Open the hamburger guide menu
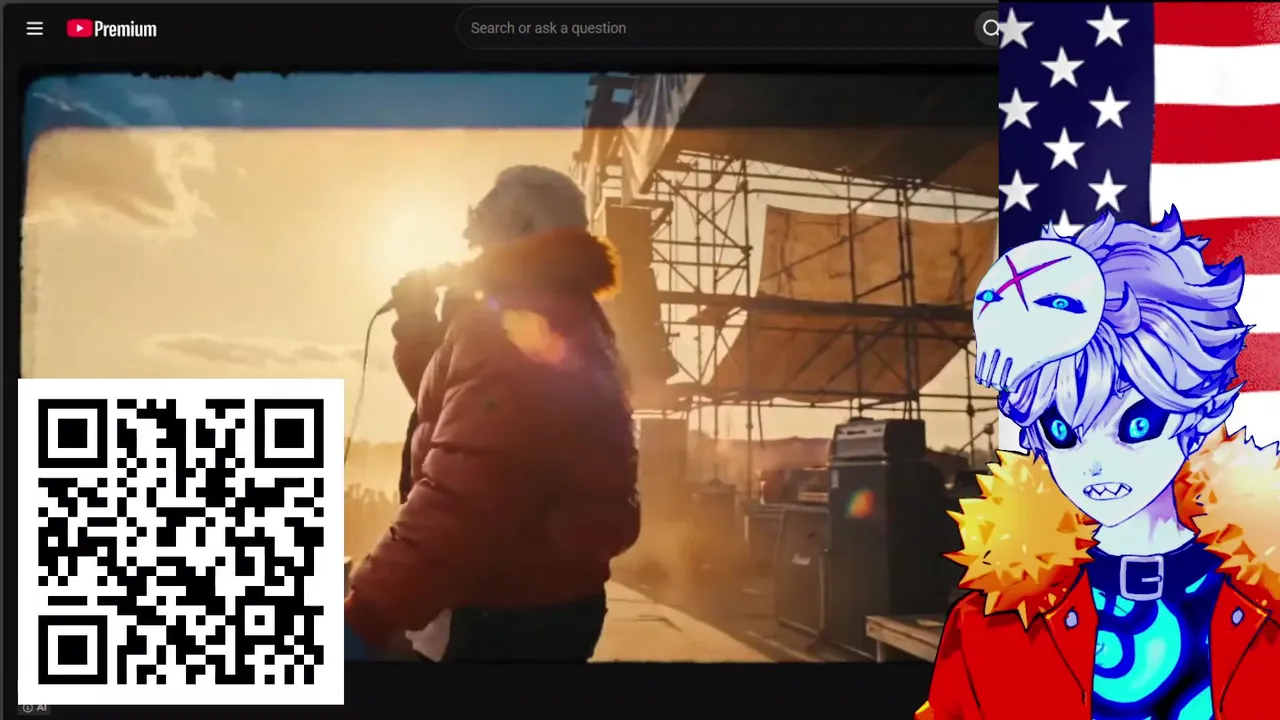Screen dimensions: 1280x720 [35, 28]
